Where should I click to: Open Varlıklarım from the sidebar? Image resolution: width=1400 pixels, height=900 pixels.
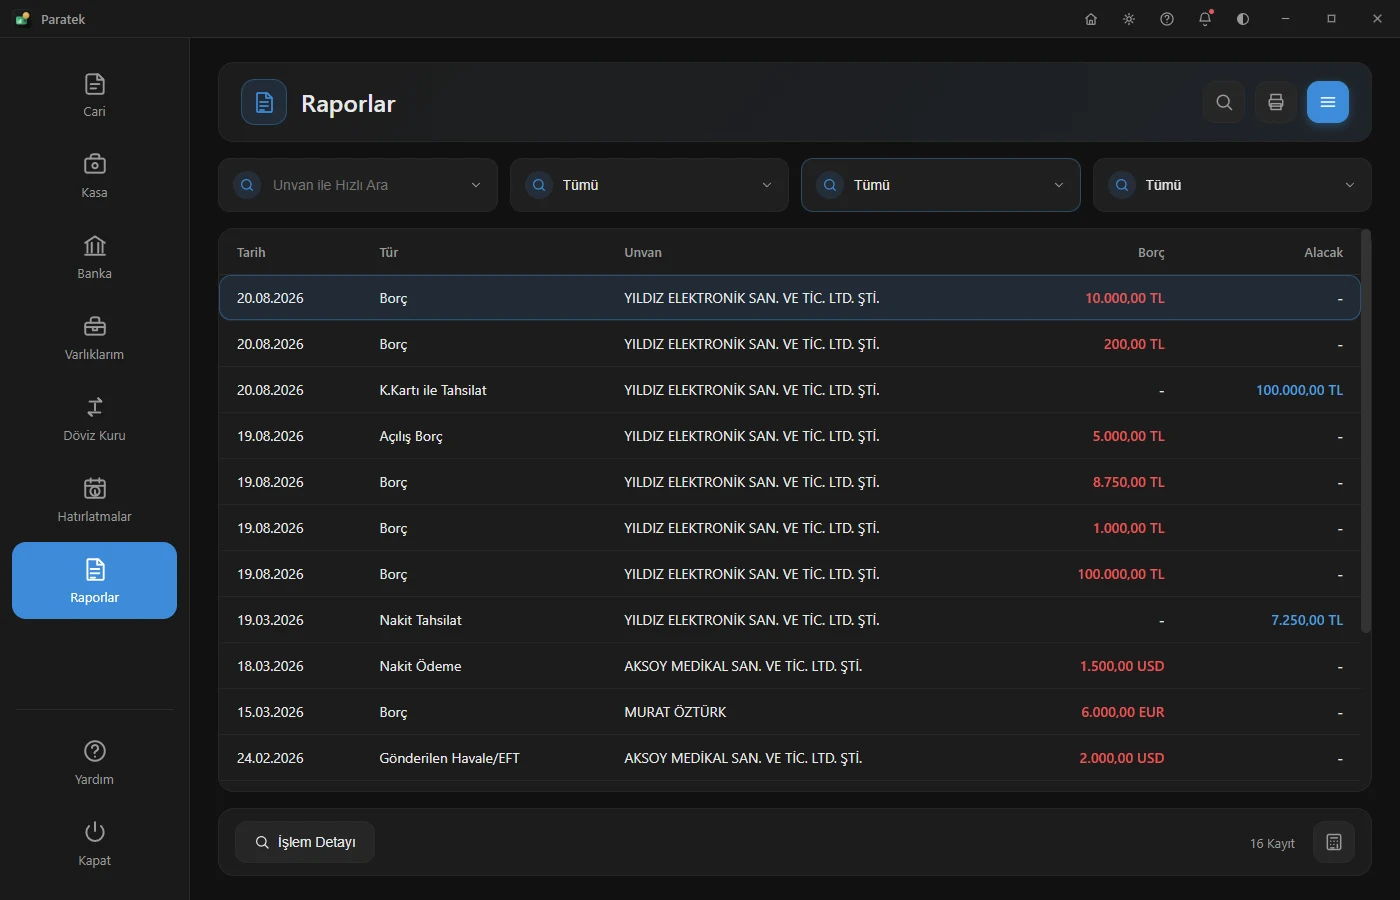tap(94, 339)
